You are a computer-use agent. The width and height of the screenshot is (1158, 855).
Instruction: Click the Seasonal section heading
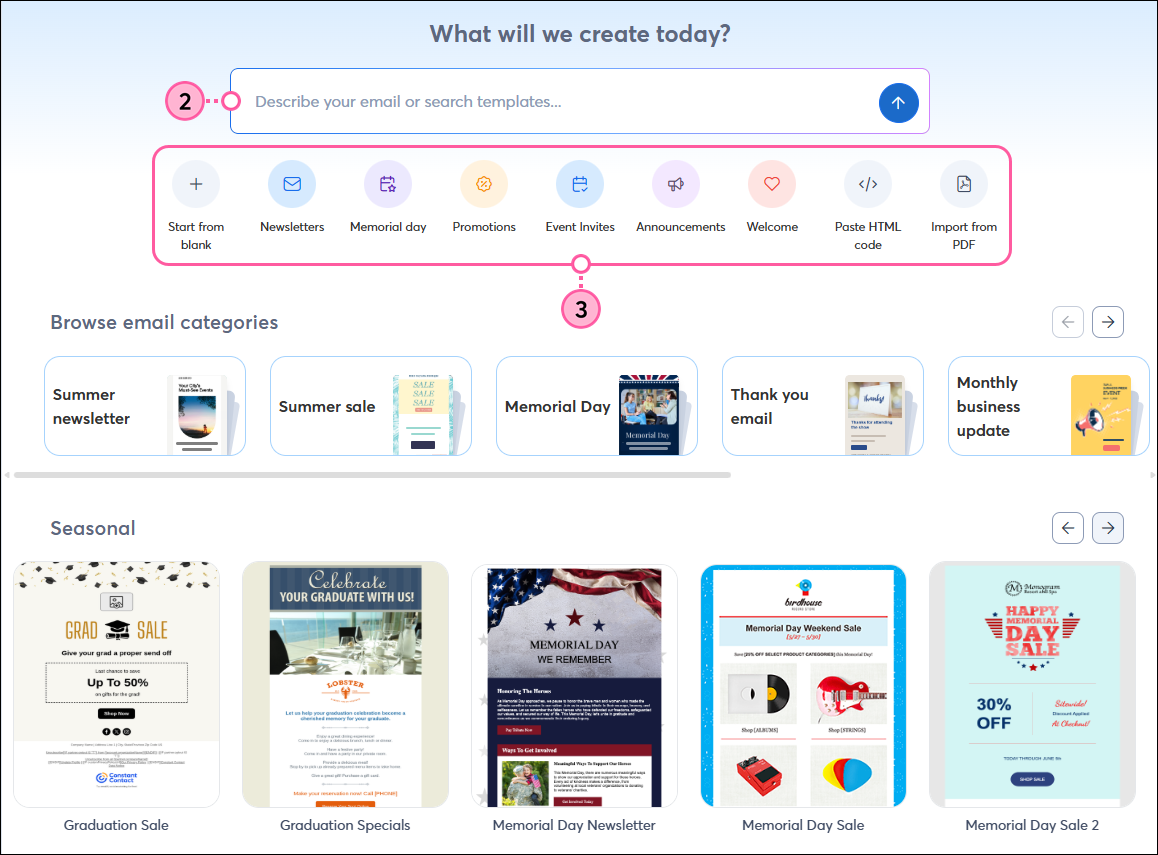93,528
